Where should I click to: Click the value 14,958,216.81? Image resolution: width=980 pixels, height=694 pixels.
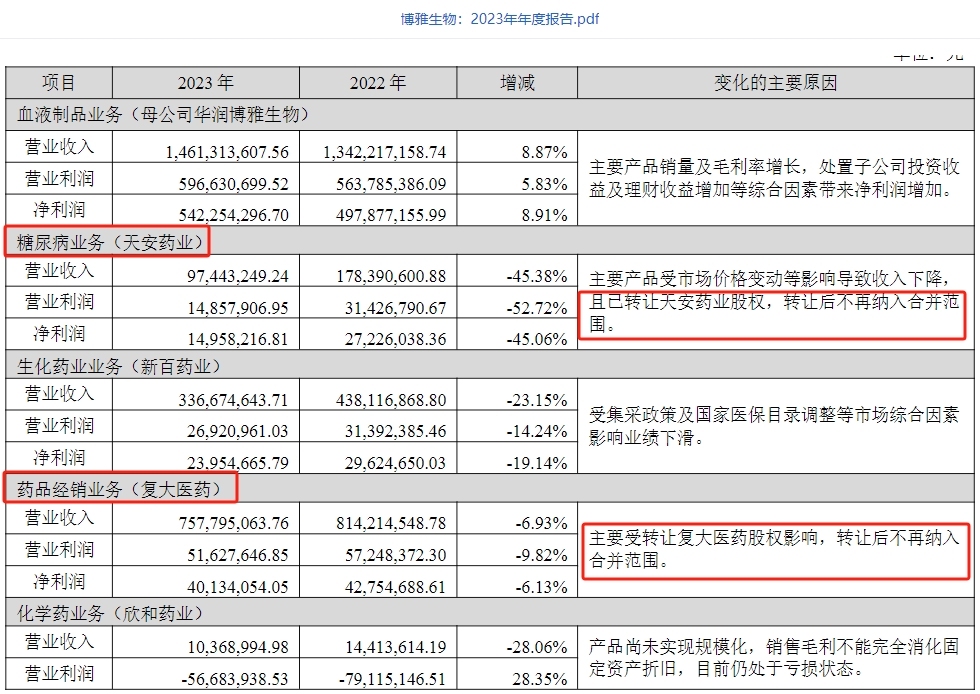point(238,339)
